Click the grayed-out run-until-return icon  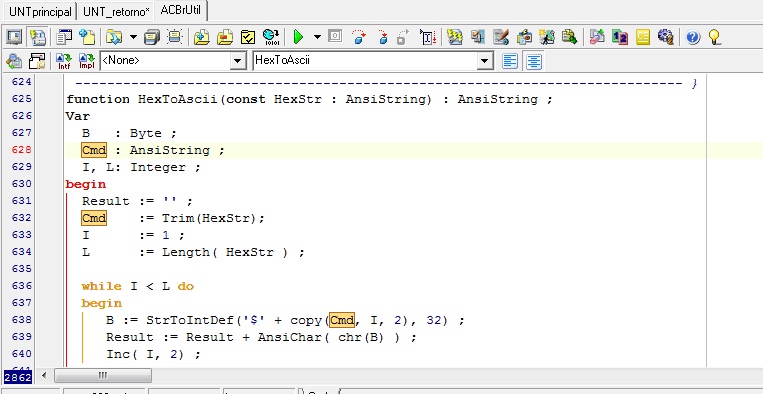402,37
